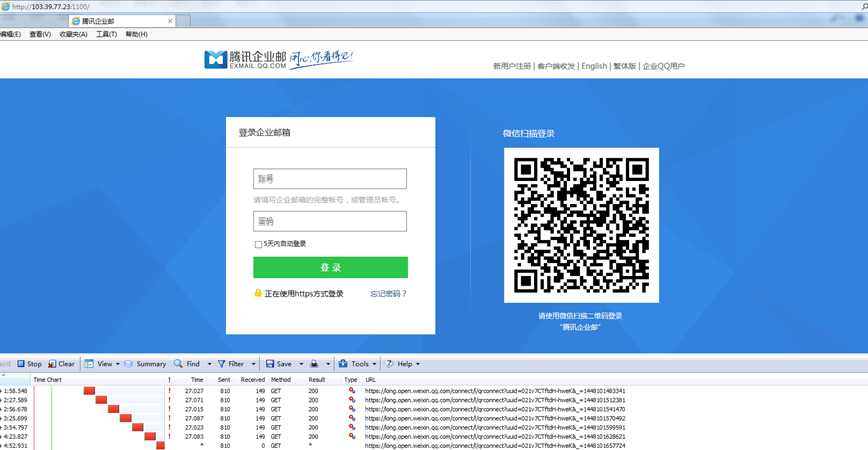This screenshot has height=450, width=868.
Task: Click the 企业QQ用户 link
Action: (x=663, y=66)
